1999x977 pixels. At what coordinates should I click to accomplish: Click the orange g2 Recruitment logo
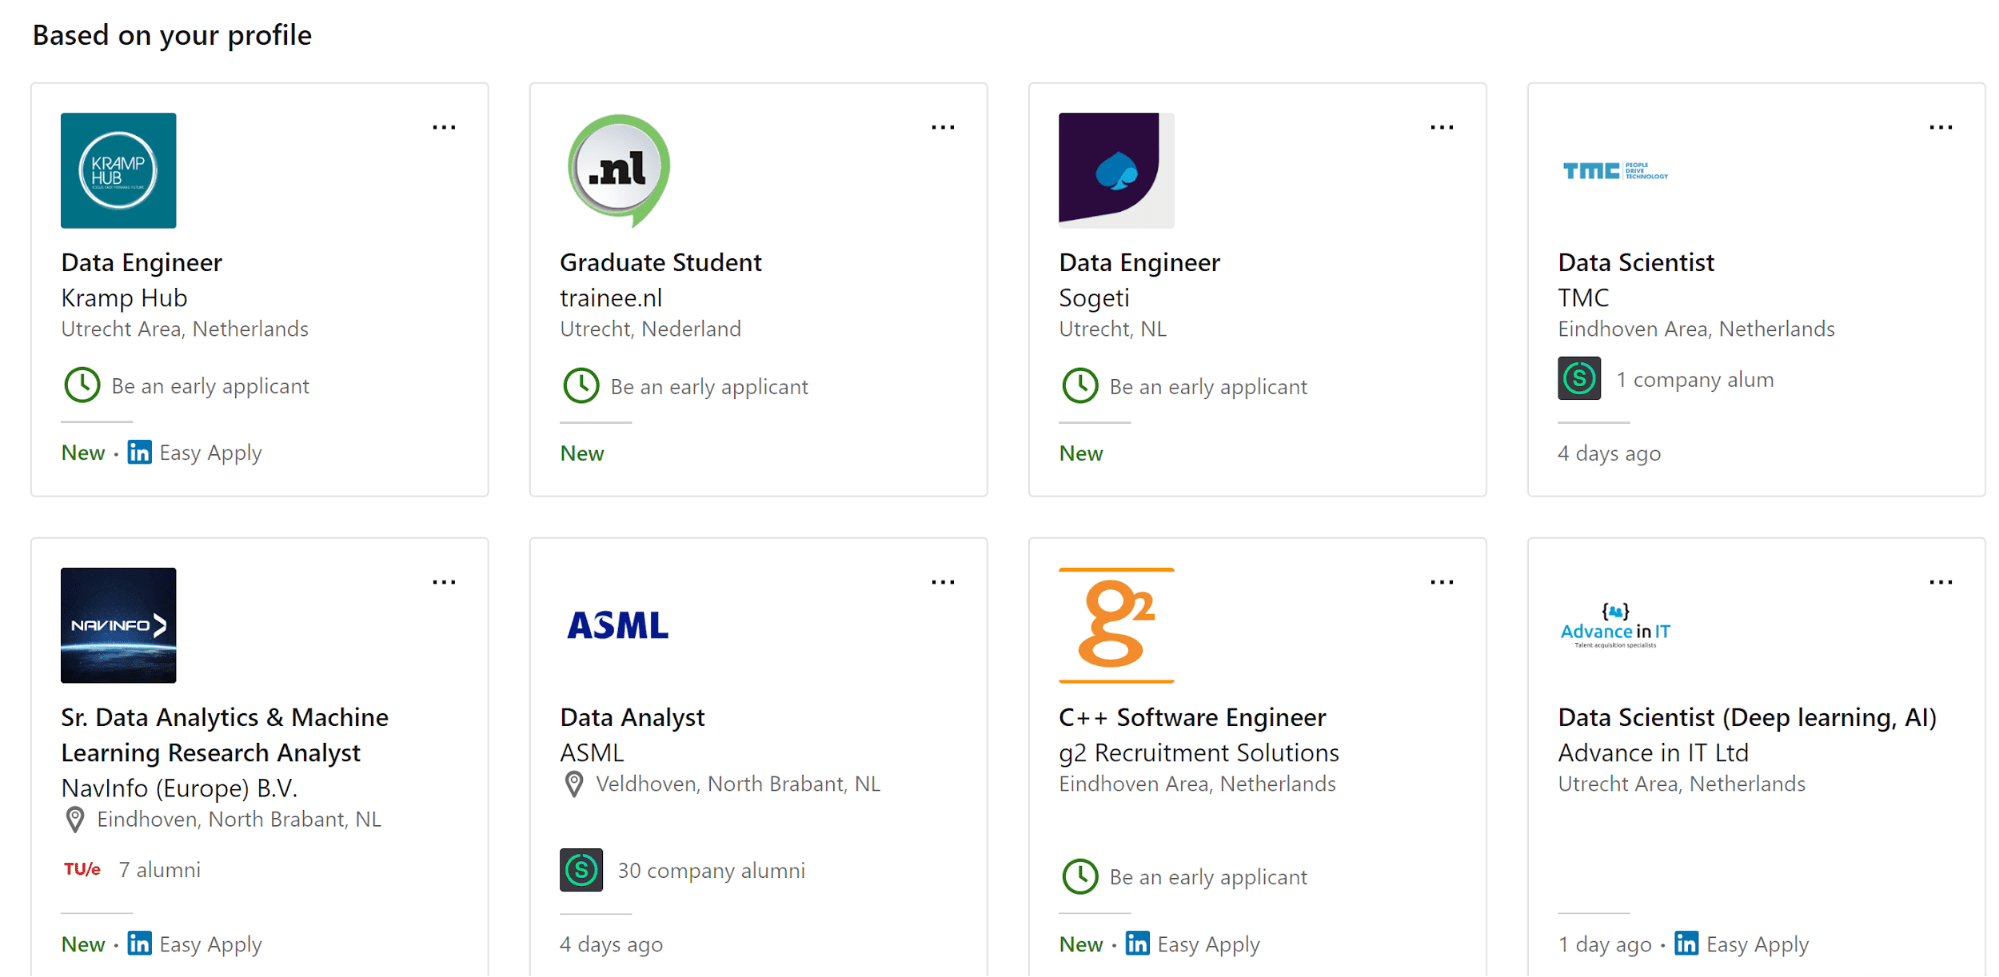(x=1116, y=625)
